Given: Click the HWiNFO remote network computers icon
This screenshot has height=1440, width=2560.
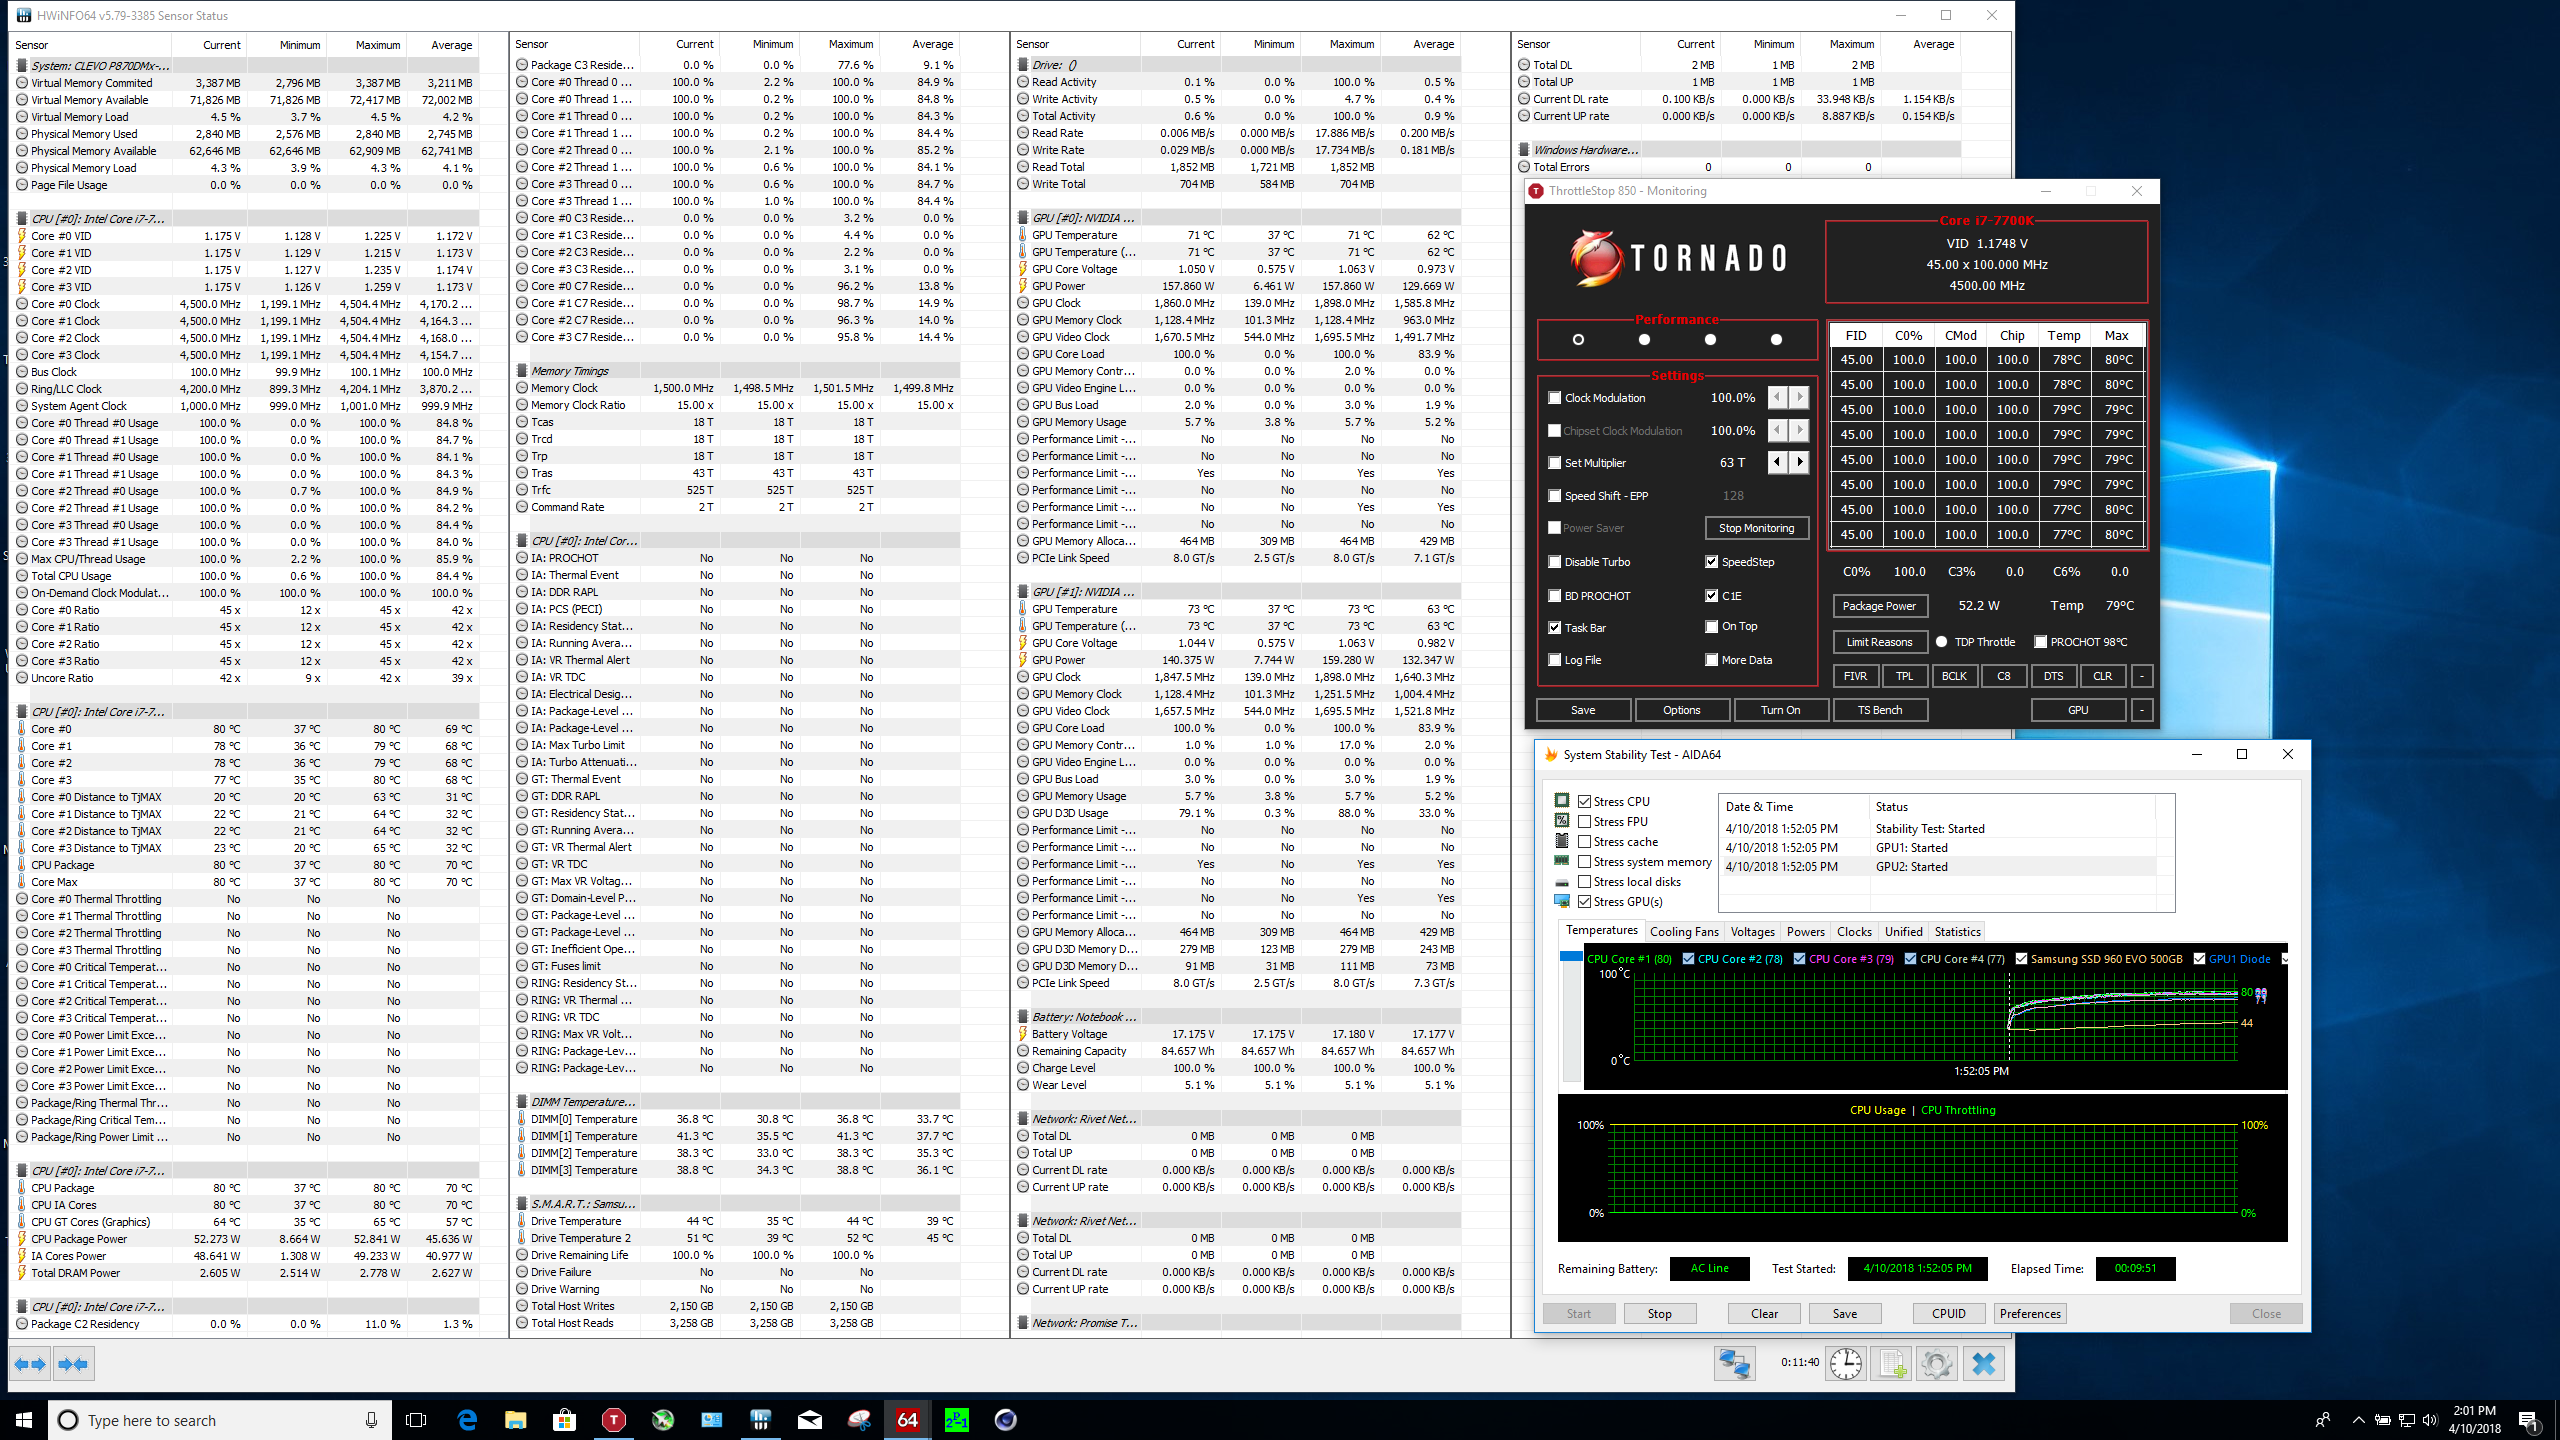Looking at the screenshot, I should coord(1735,1364).
